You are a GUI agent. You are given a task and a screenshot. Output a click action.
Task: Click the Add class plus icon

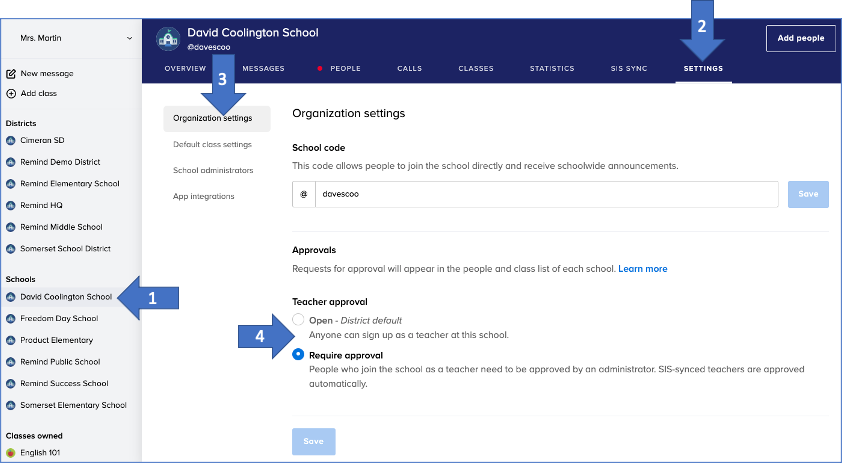11,93
